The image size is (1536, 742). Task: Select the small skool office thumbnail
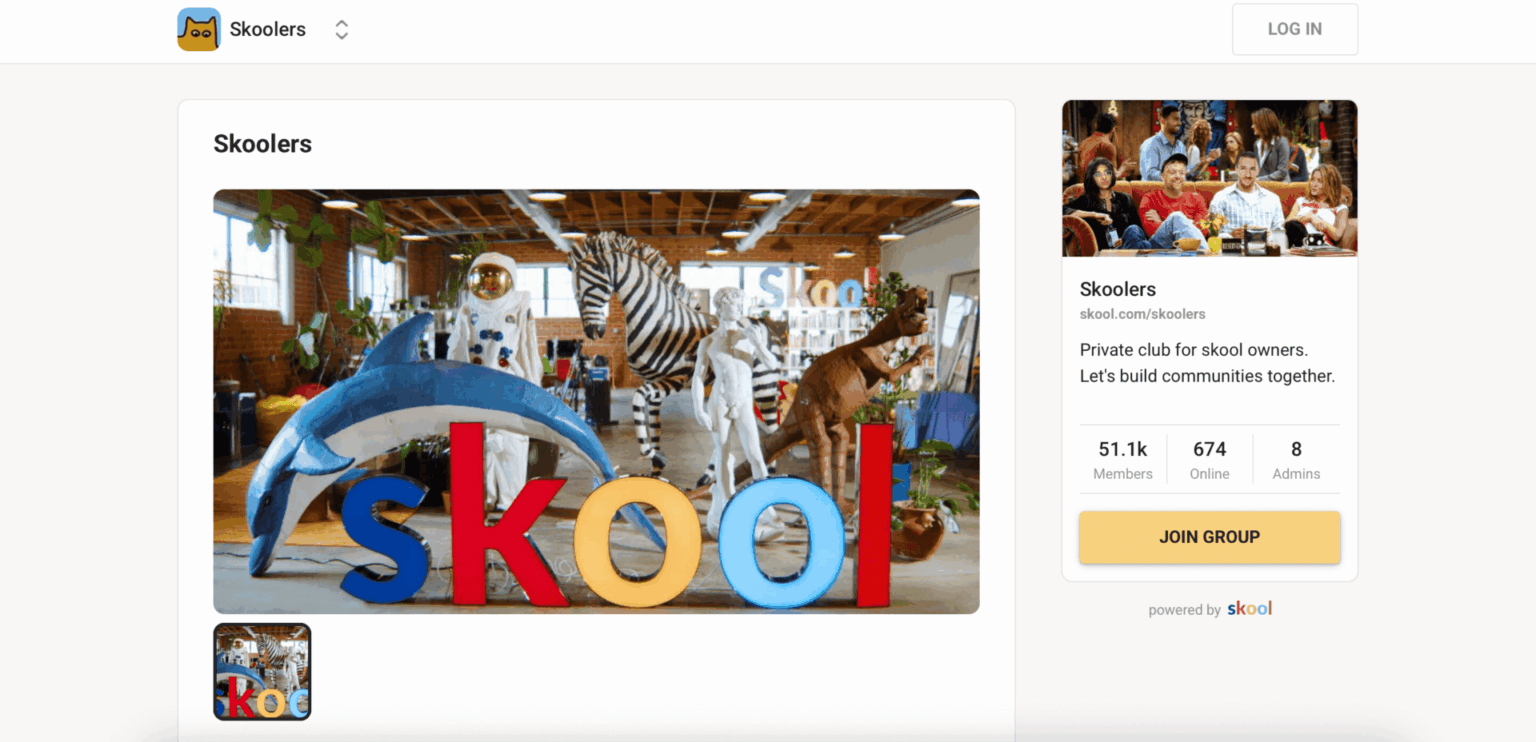point(262,672)
